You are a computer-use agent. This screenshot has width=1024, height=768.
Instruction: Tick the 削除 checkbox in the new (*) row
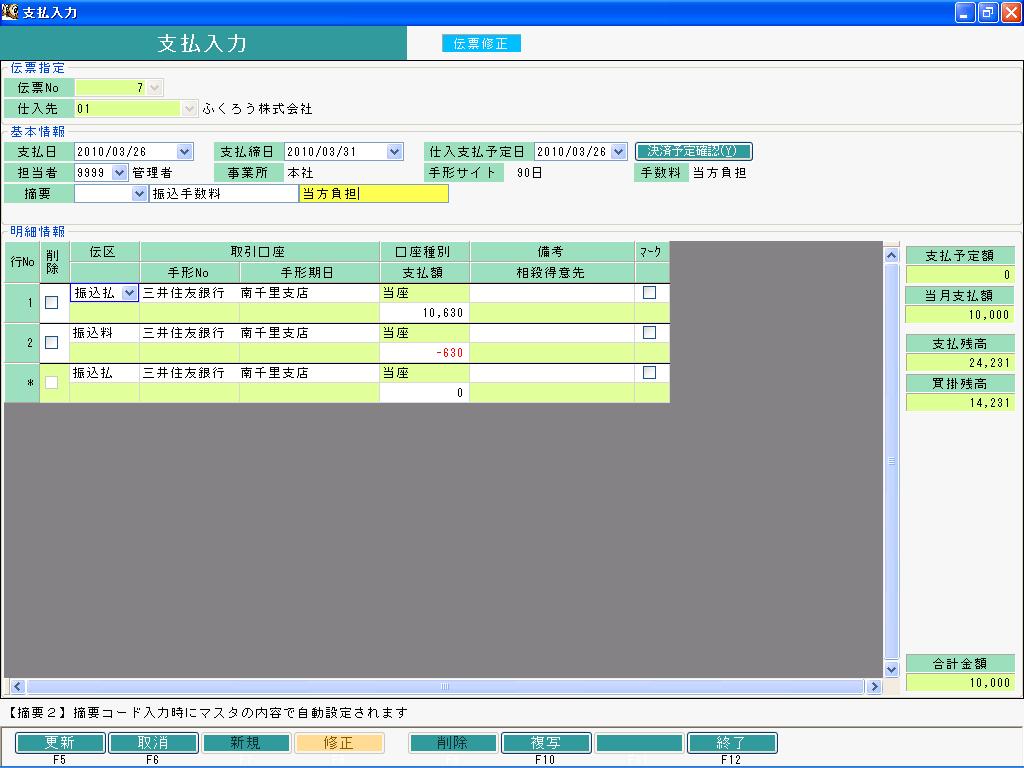(x=52, y=382)
